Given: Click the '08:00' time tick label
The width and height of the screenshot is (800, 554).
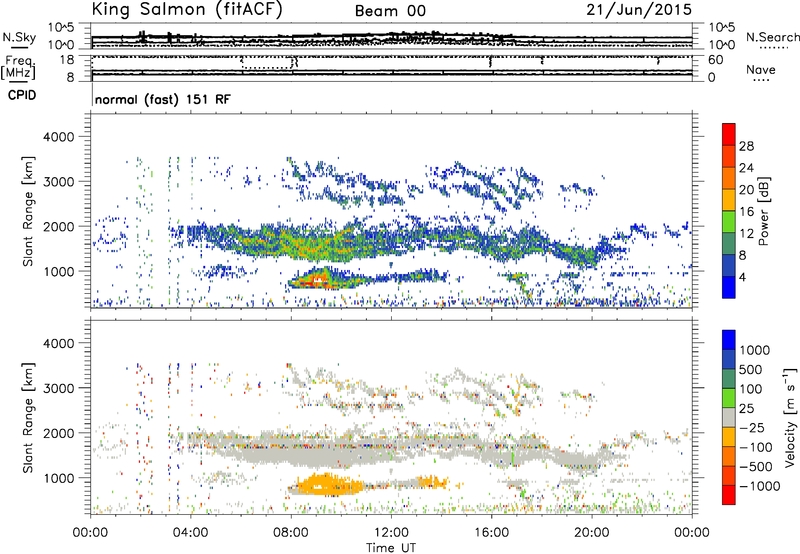Looking at the screenshot, I should click(291, 533).
